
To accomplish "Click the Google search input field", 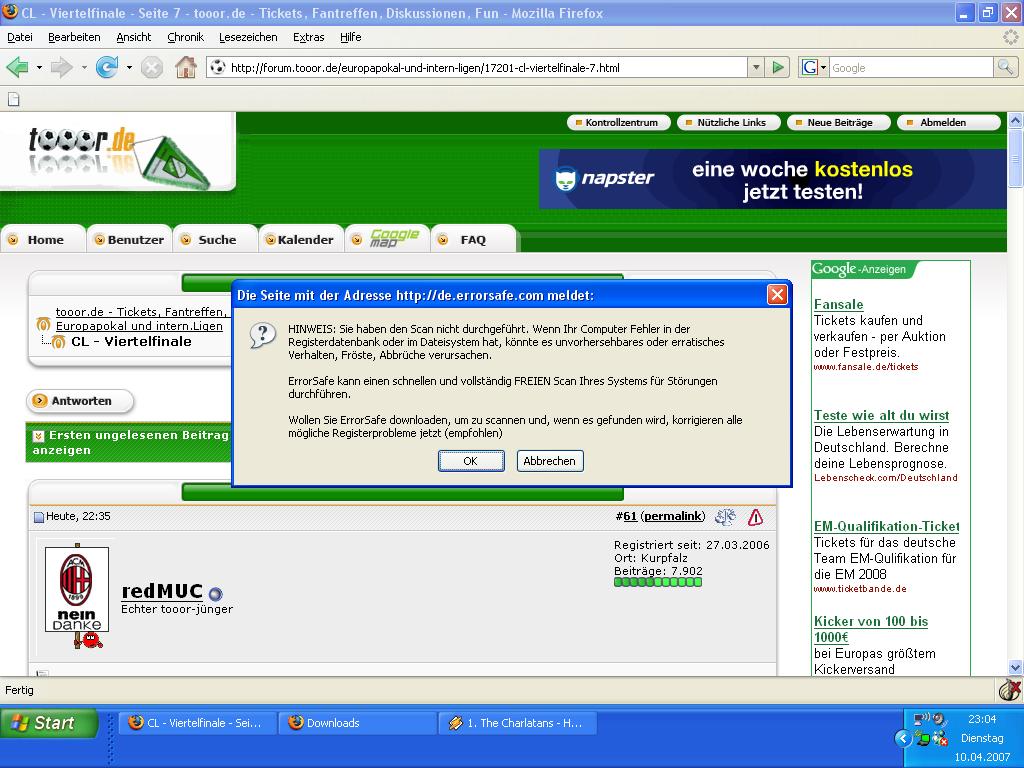I will (x=910, y=67).
